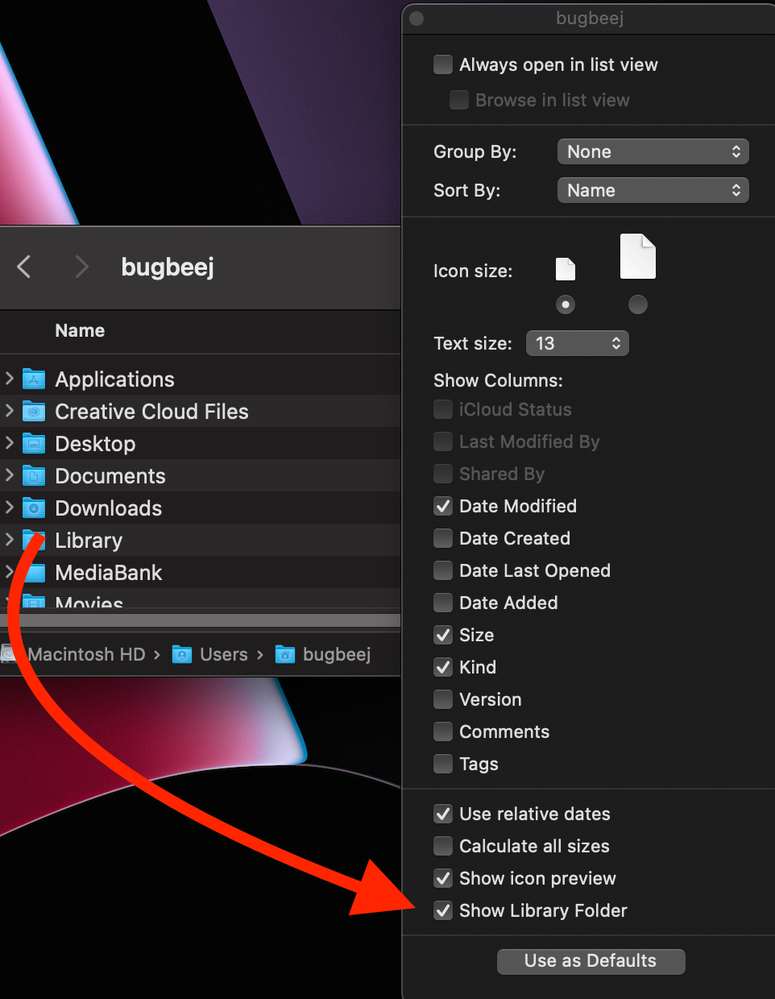Select the Downloads folder icon
Viewport: 775px width, 999px height.
[x=34, y=508]
